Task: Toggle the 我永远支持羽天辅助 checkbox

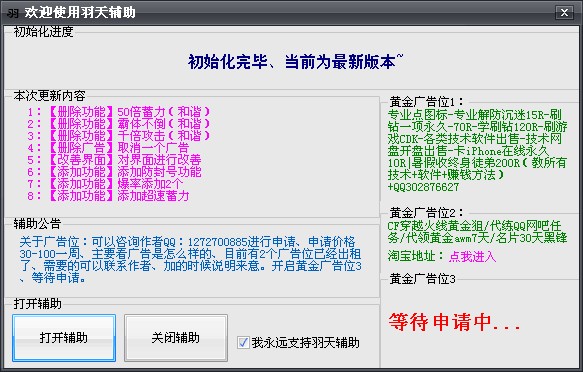Action: click(243, 342)
